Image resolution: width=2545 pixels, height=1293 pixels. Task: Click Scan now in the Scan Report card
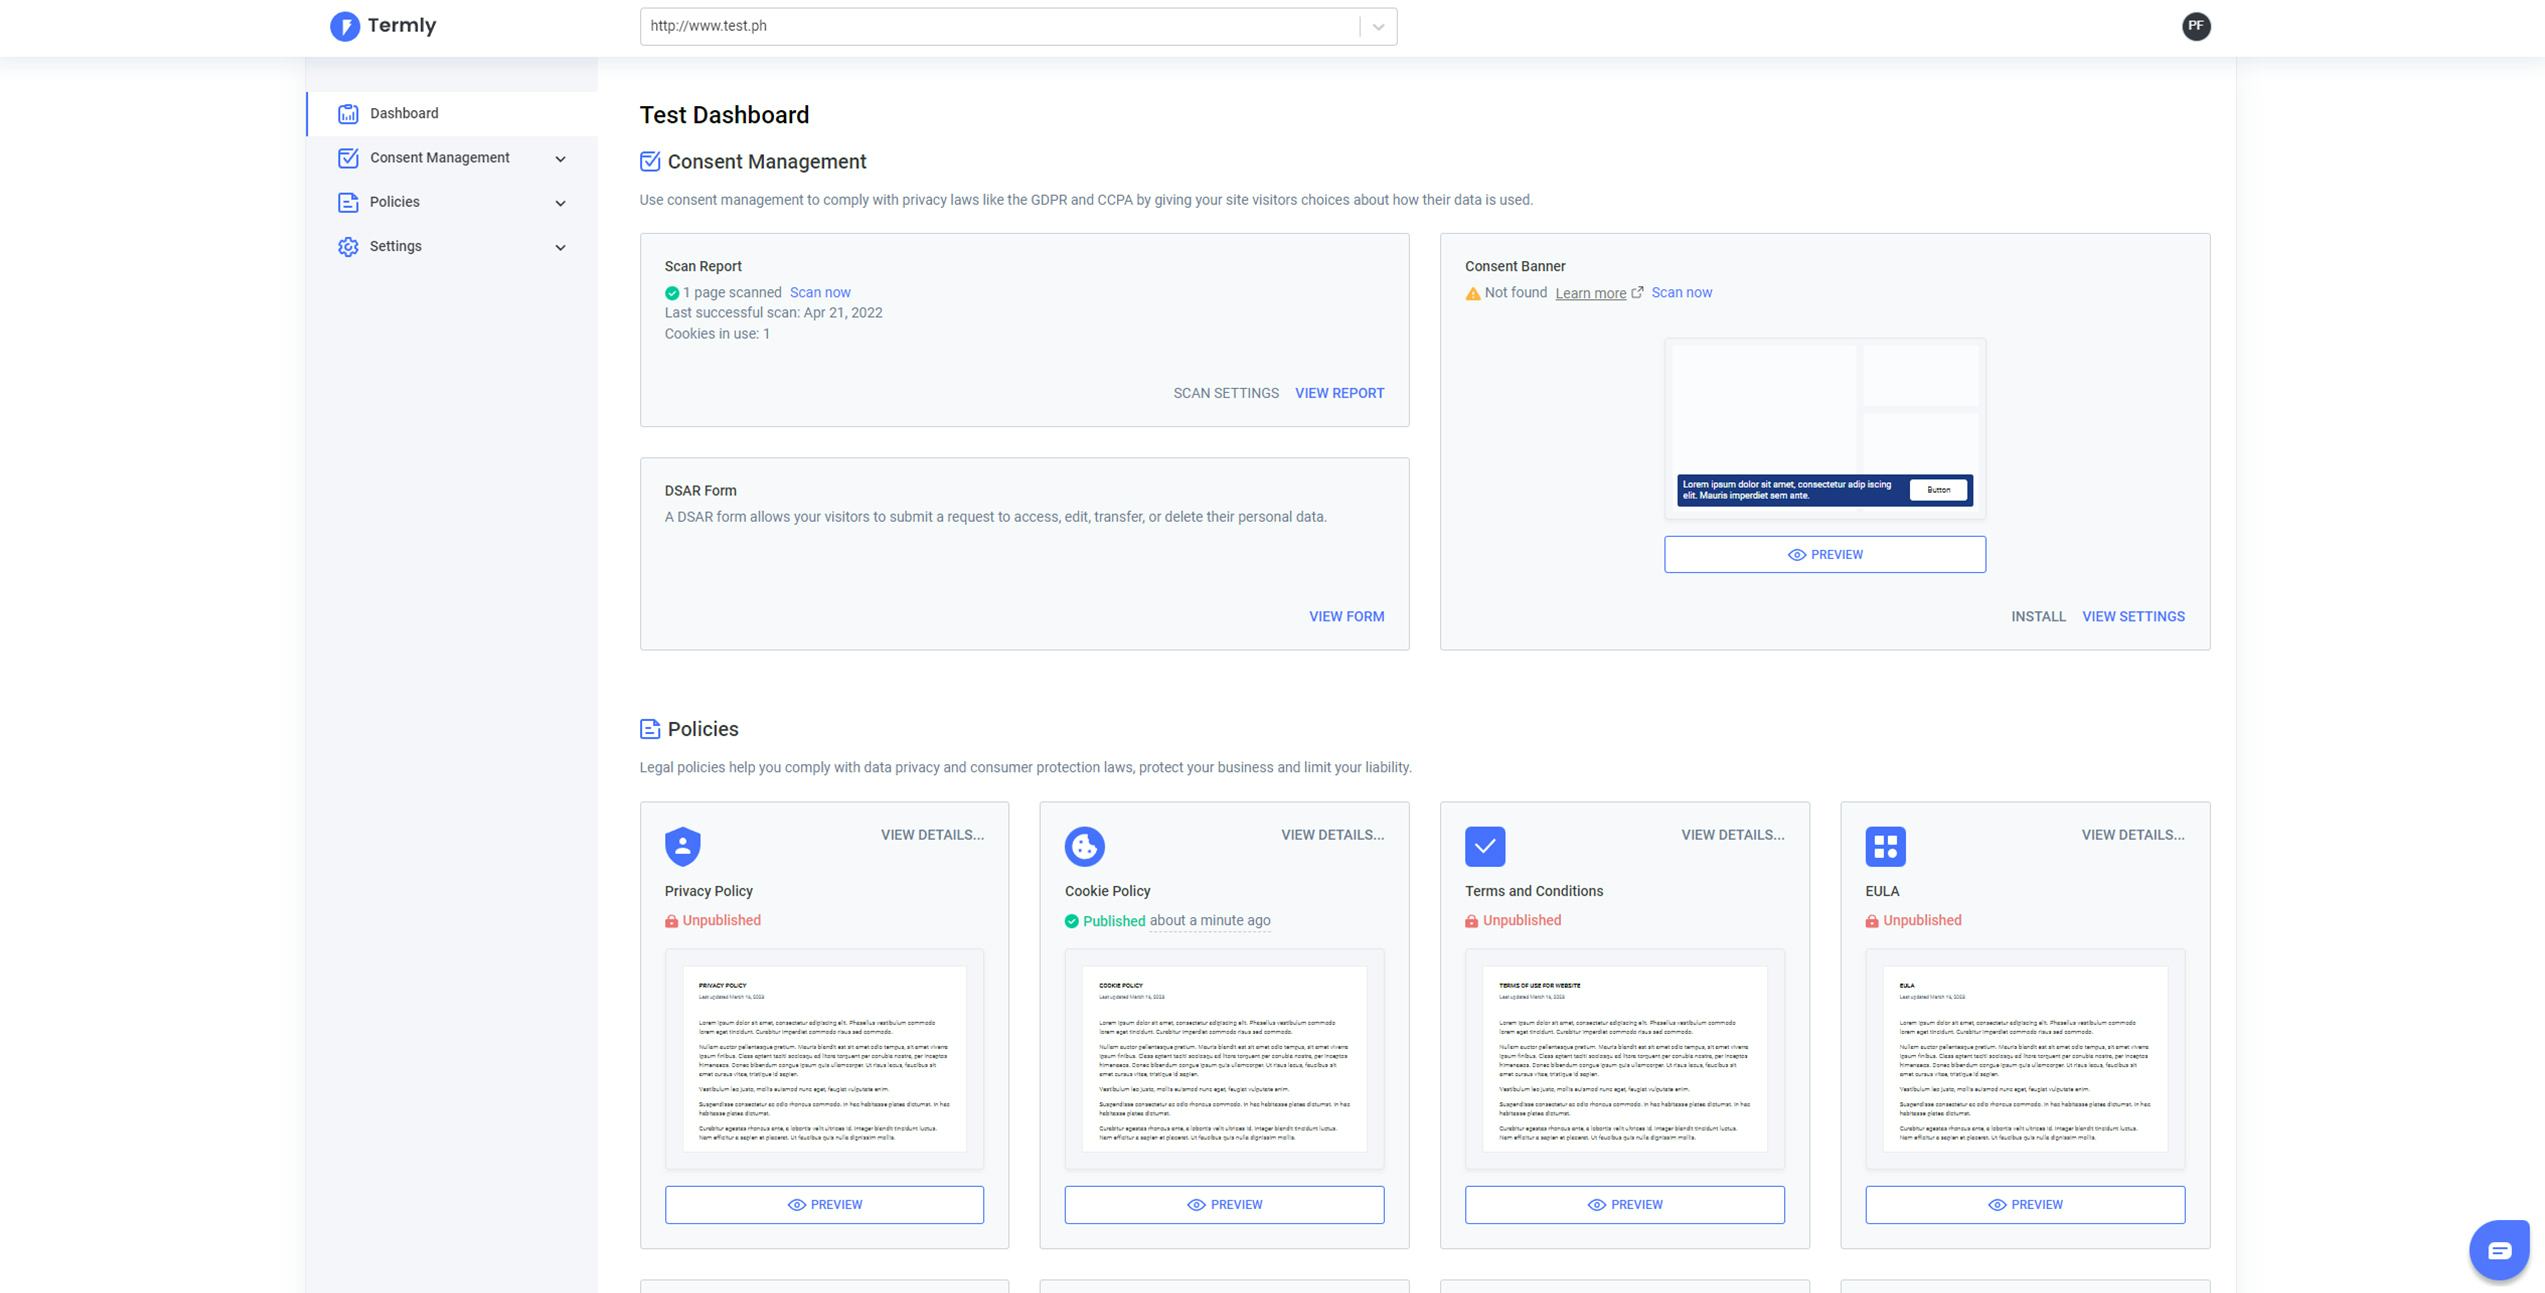tap(820, 292)
